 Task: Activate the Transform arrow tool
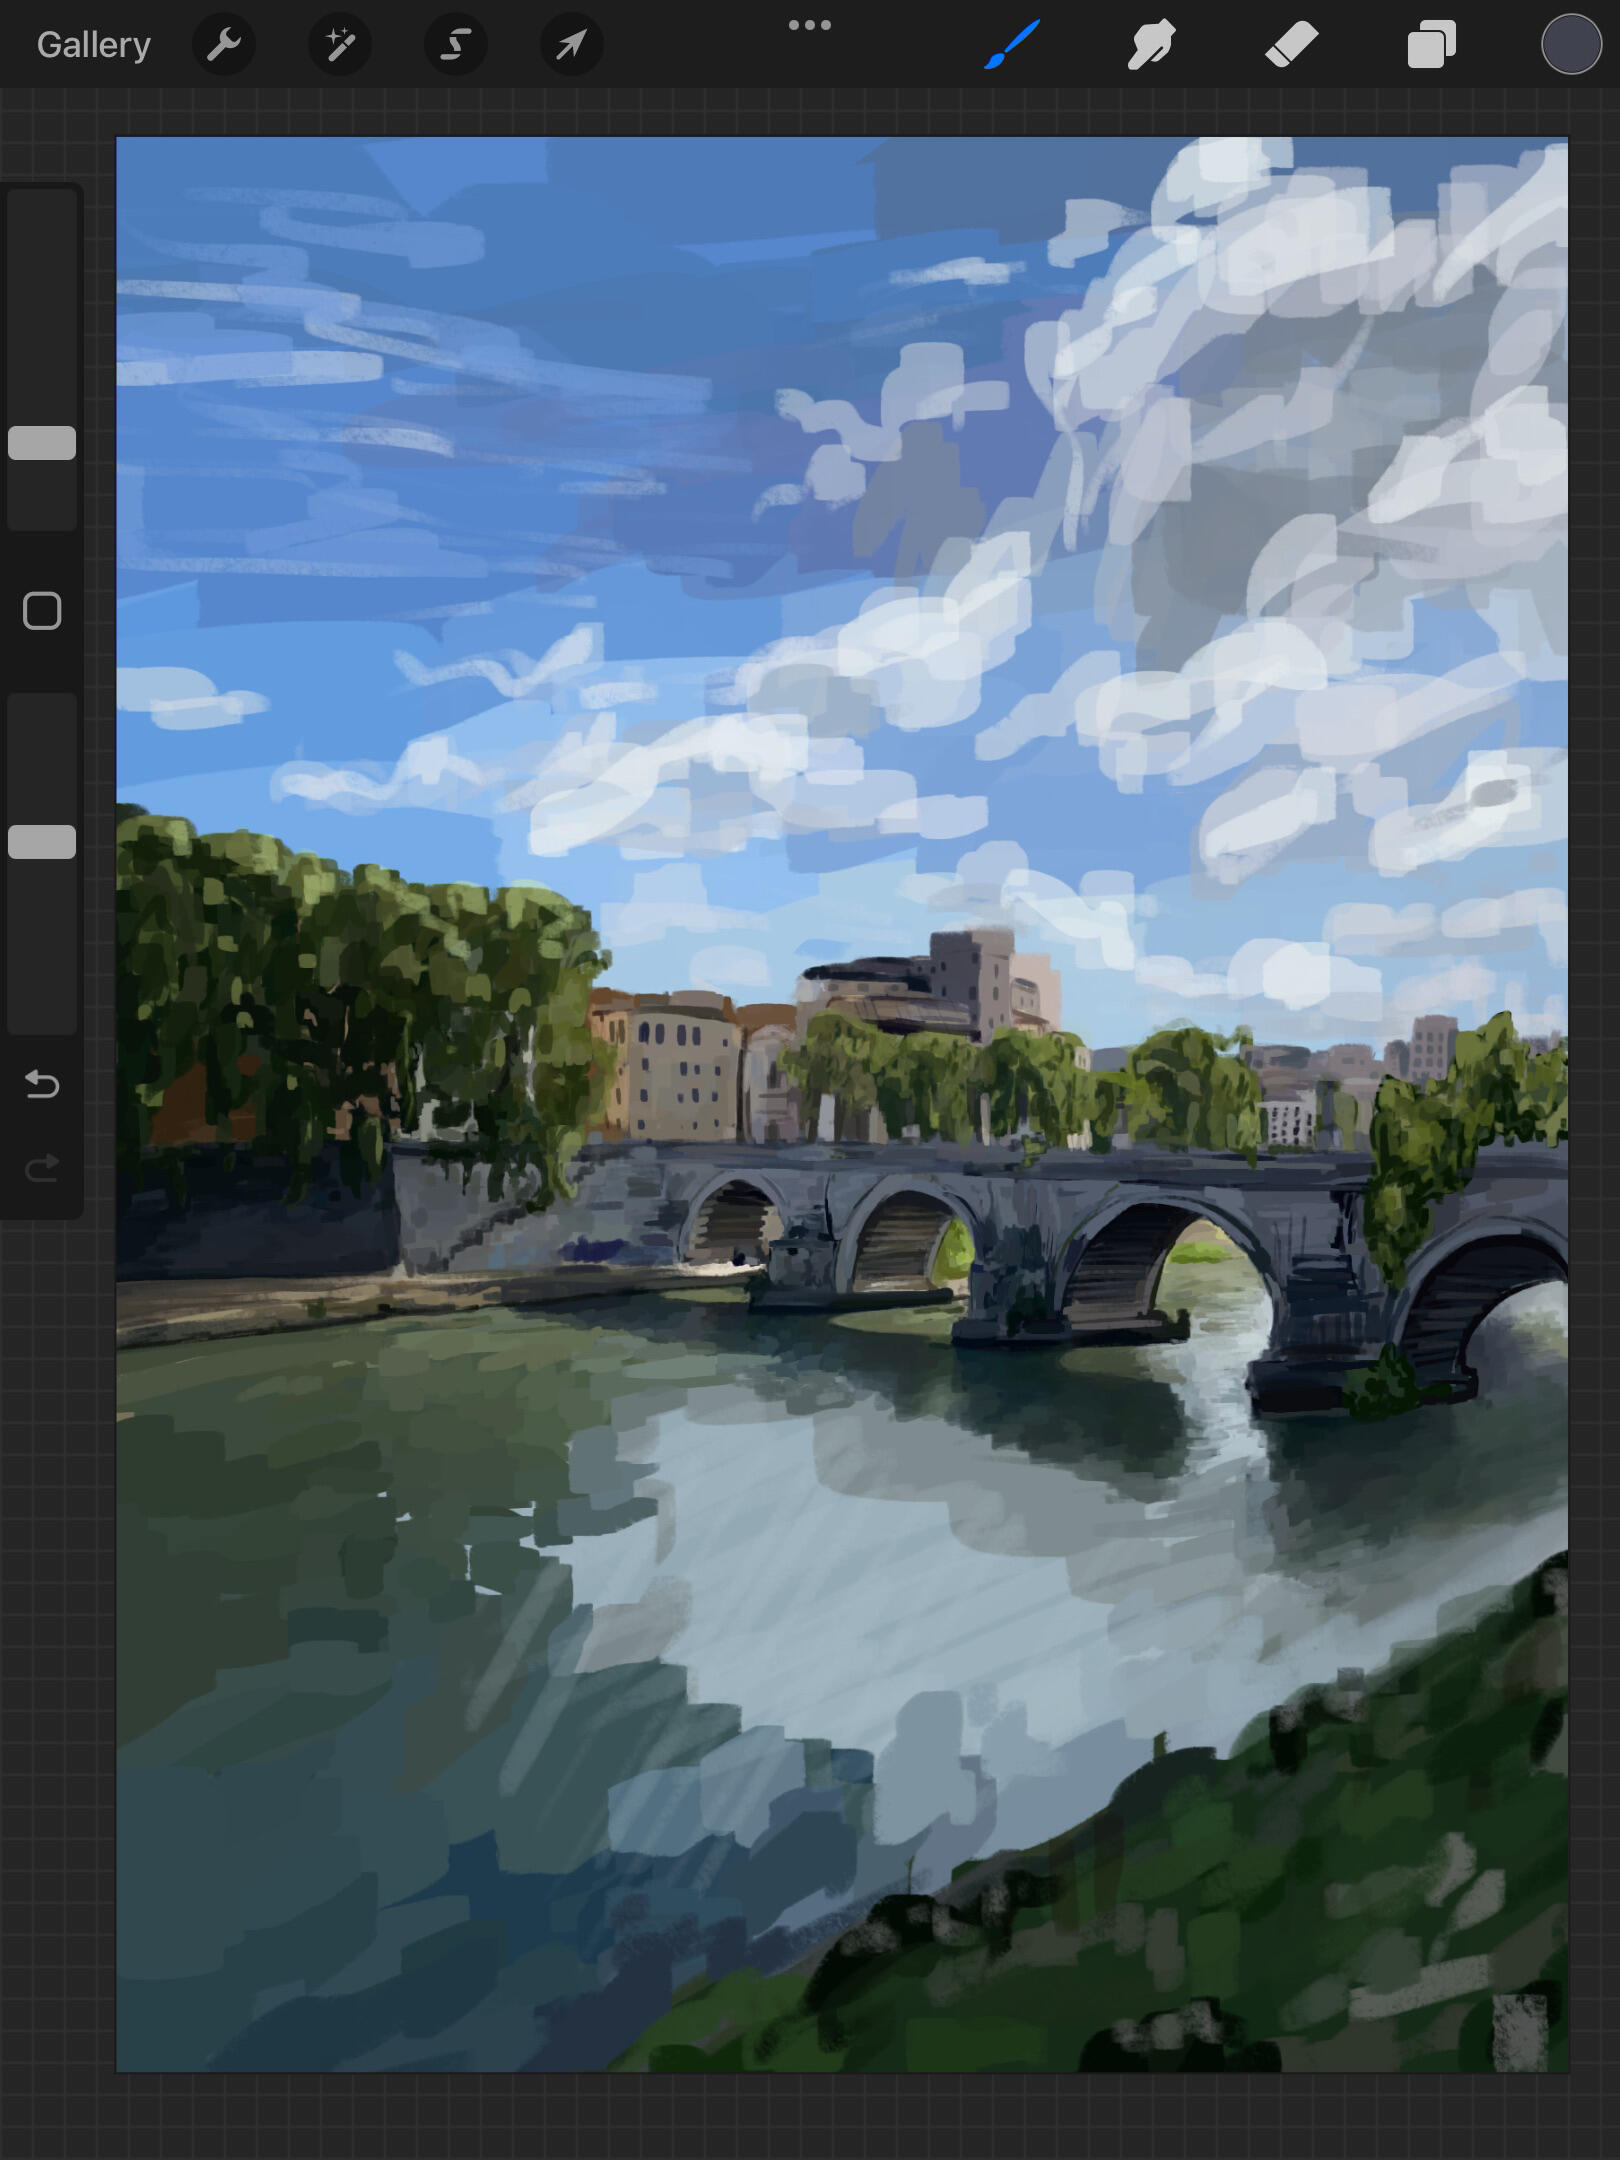(571, 45)
